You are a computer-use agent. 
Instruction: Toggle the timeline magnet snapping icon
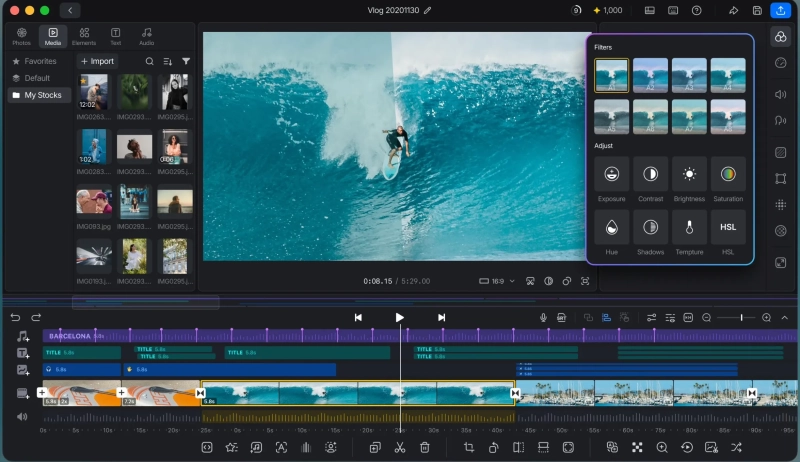606,318
